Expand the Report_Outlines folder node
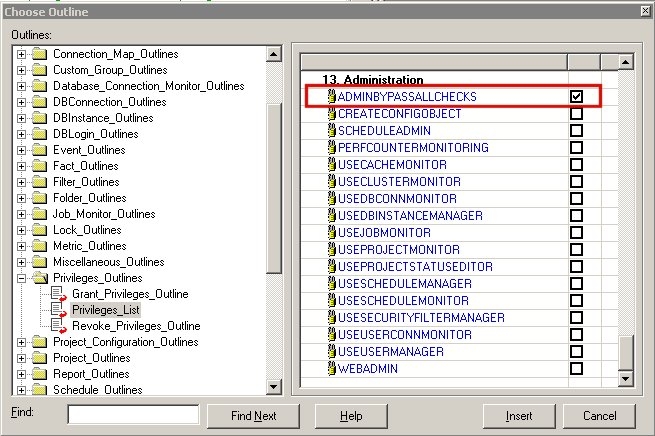Viewport: 655px width, 436px height. (x=21, y=374)
